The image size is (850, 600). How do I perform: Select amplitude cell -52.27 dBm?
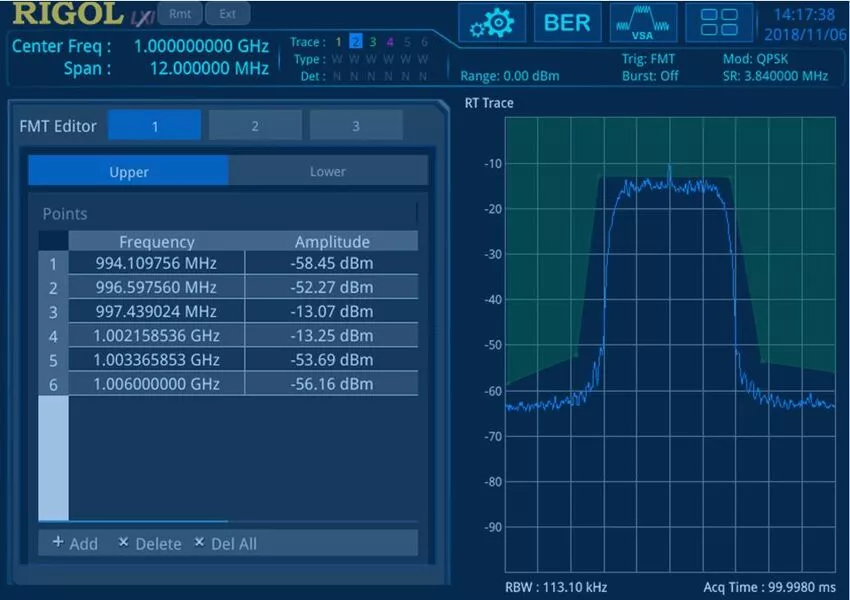tap(332, 287)
